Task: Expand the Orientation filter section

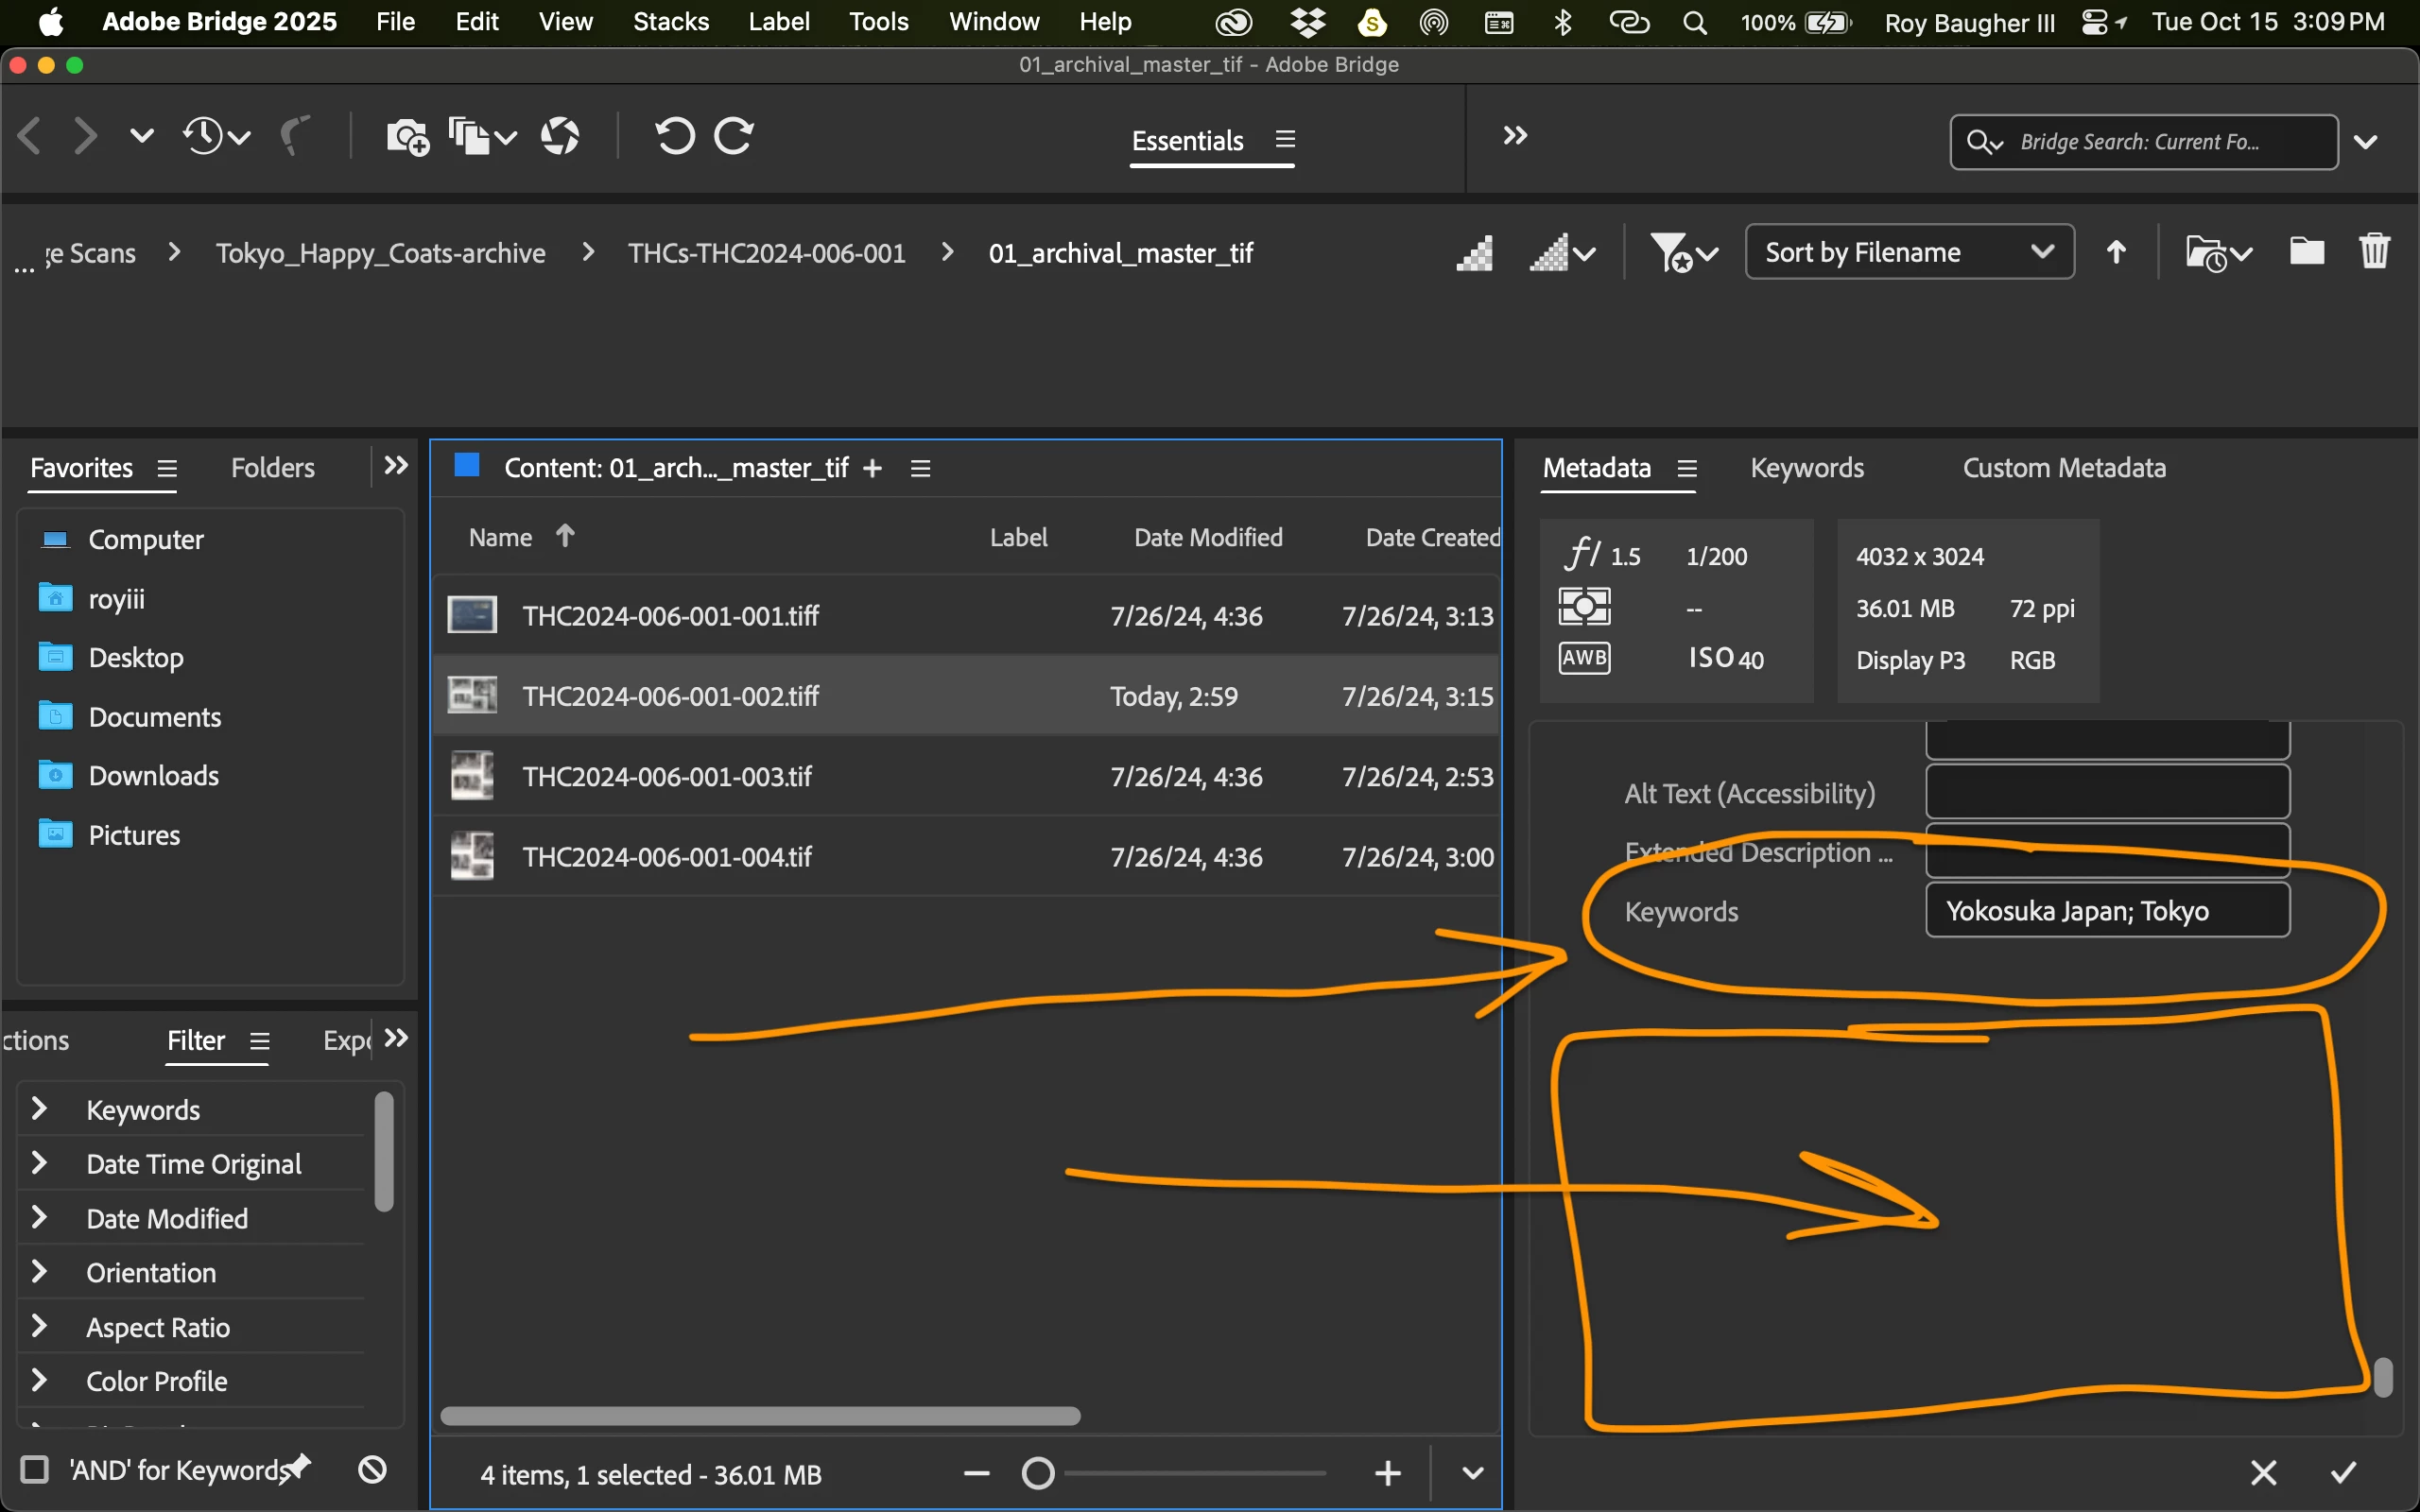Action: pyautogui.click(x=40, y=1272)
